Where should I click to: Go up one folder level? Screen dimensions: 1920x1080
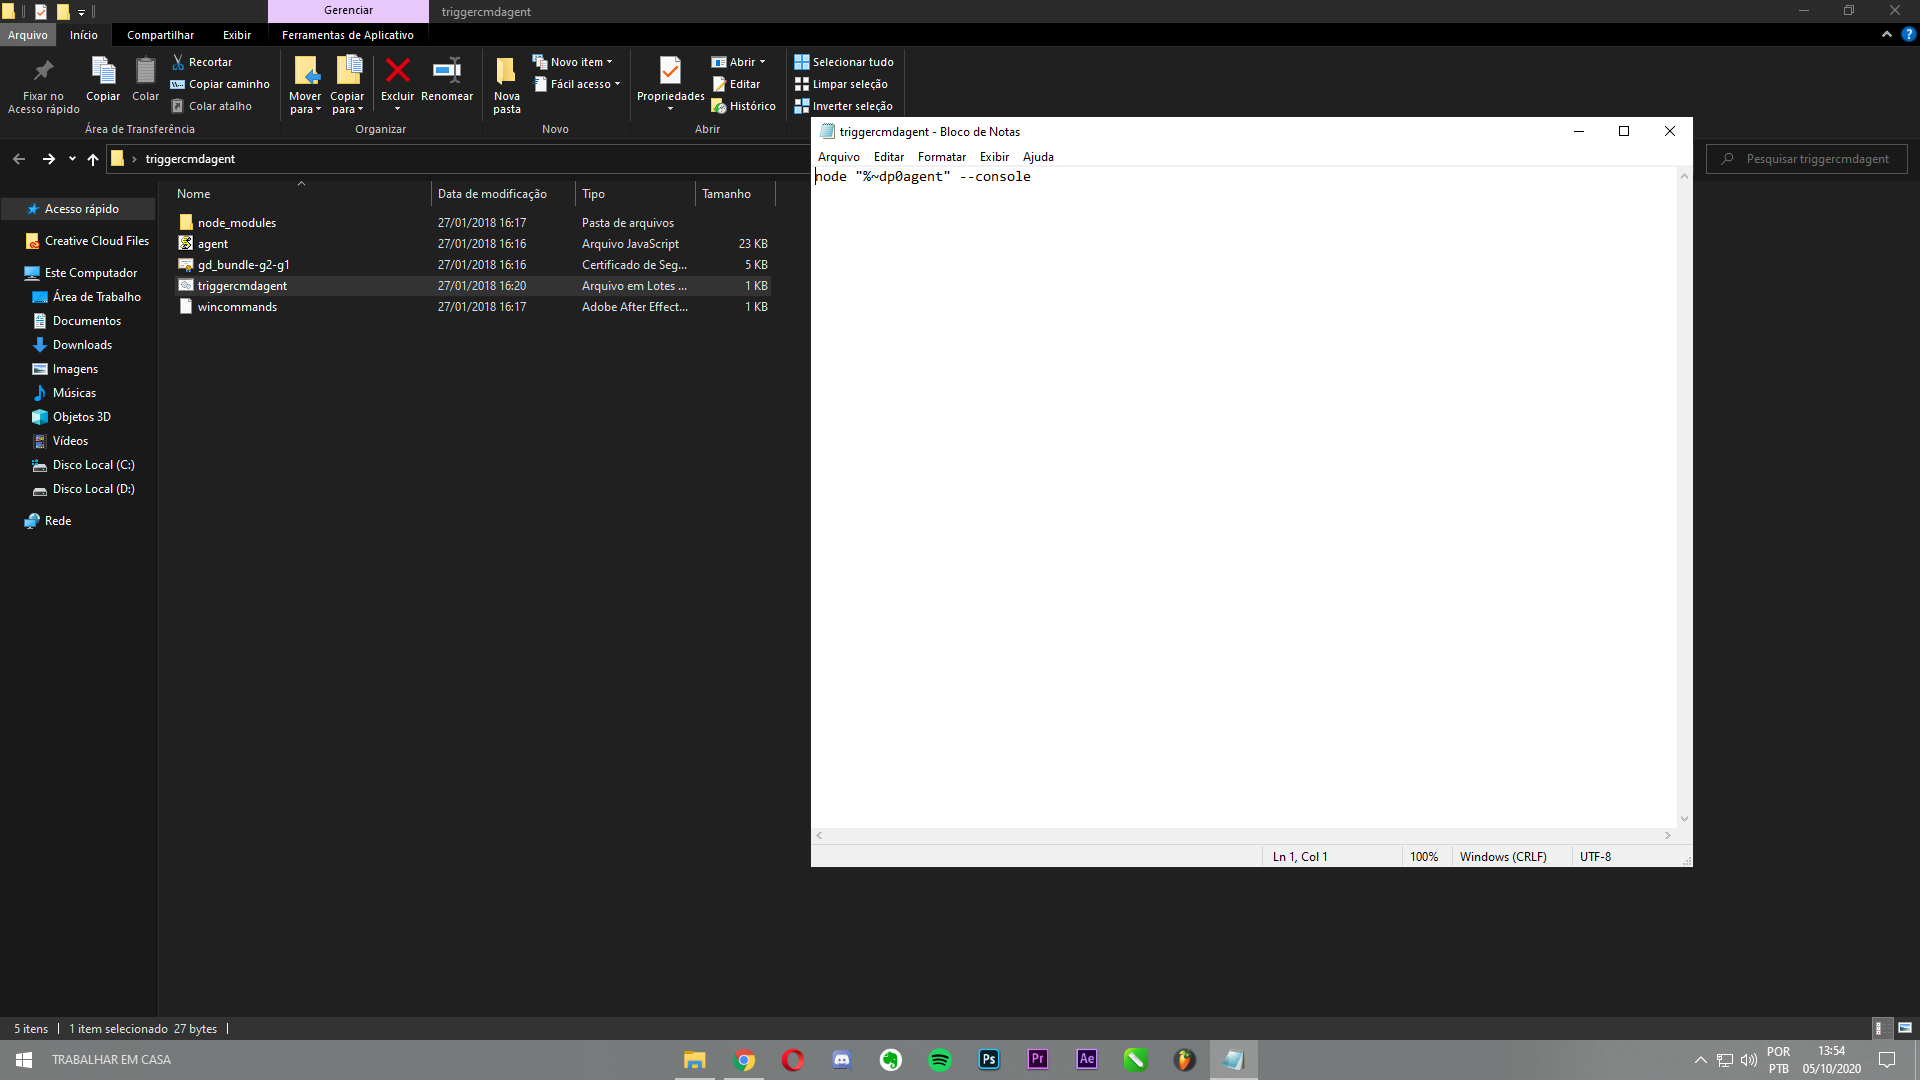click(93, 159)
